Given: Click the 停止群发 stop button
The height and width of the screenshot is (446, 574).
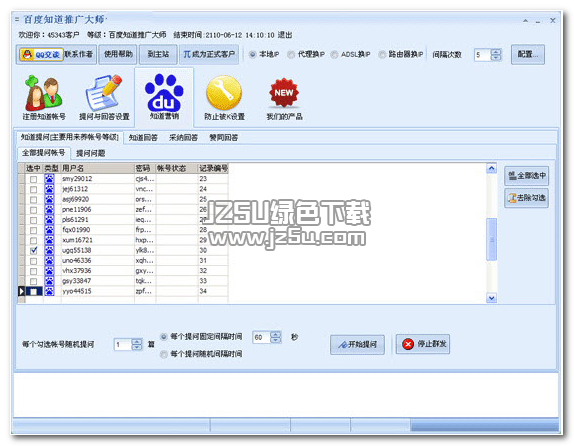Looking at the screenshot, I should (x=423, y=344).
